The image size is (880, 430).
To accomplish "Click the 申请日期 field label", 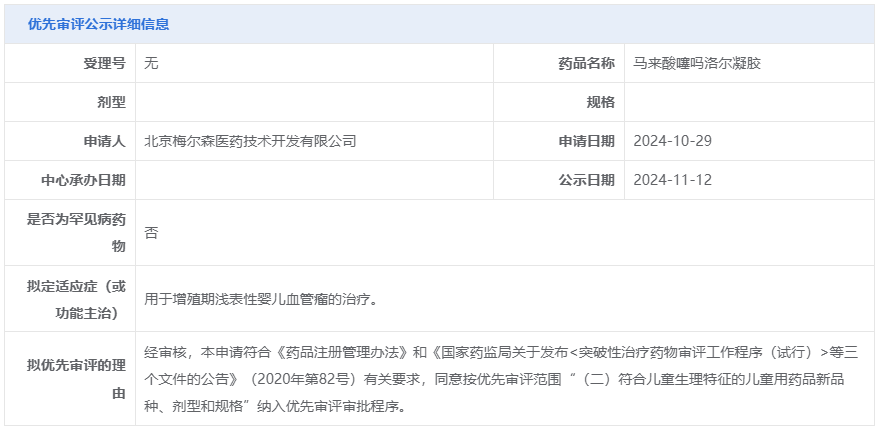I will 586,141.
